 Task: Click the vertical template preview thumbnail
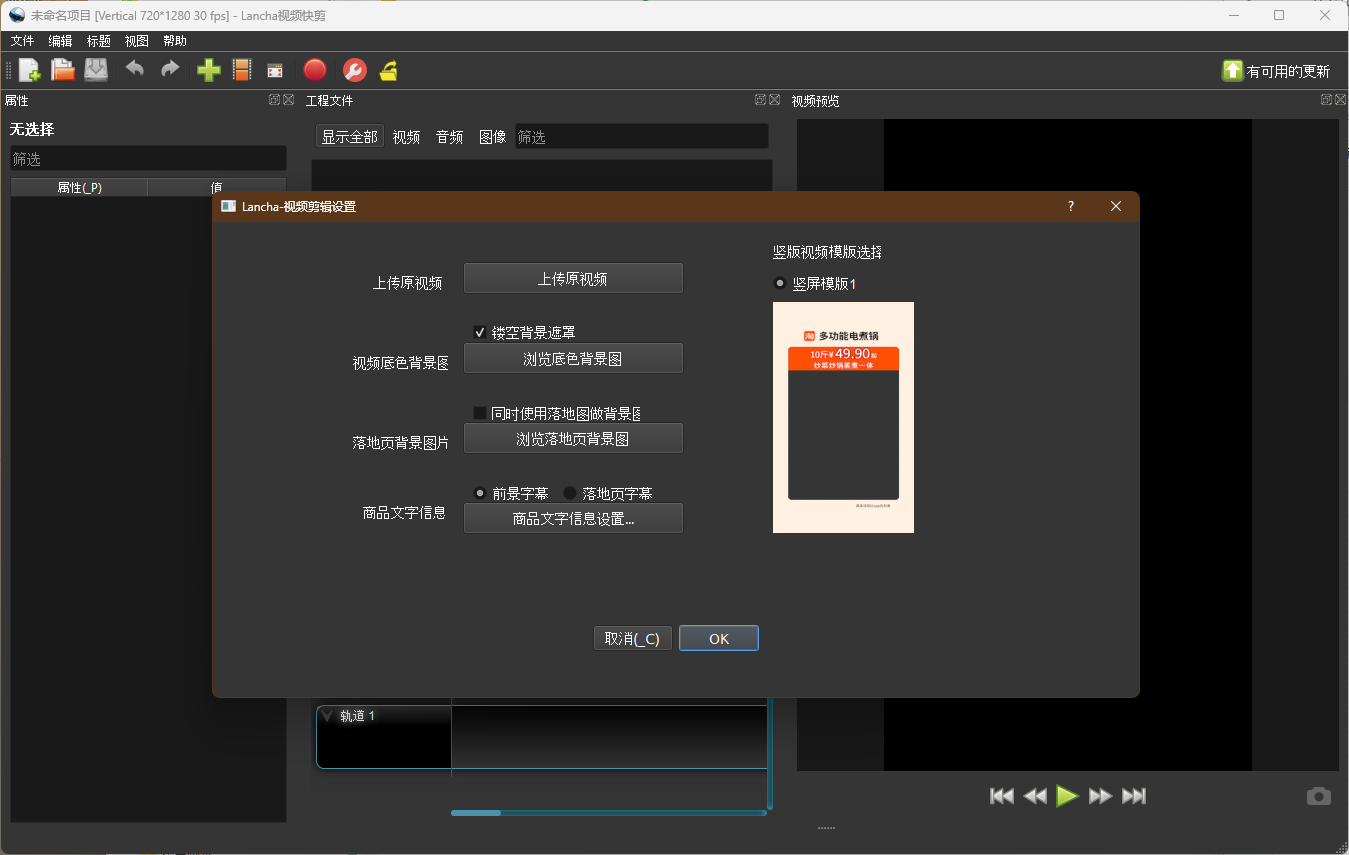click(x=843, y=417)
